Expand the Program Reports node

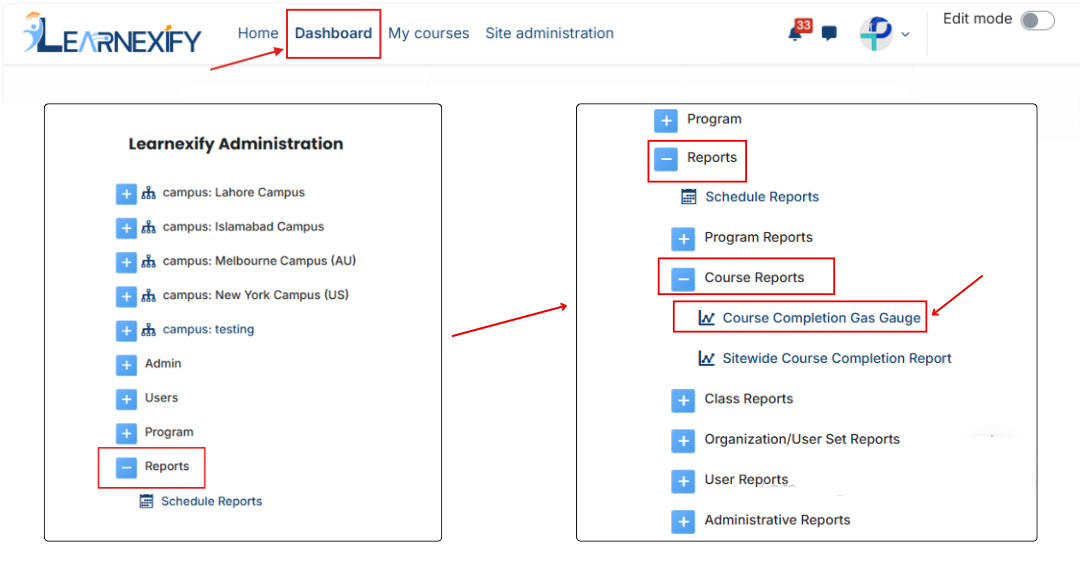coord(683,239)
